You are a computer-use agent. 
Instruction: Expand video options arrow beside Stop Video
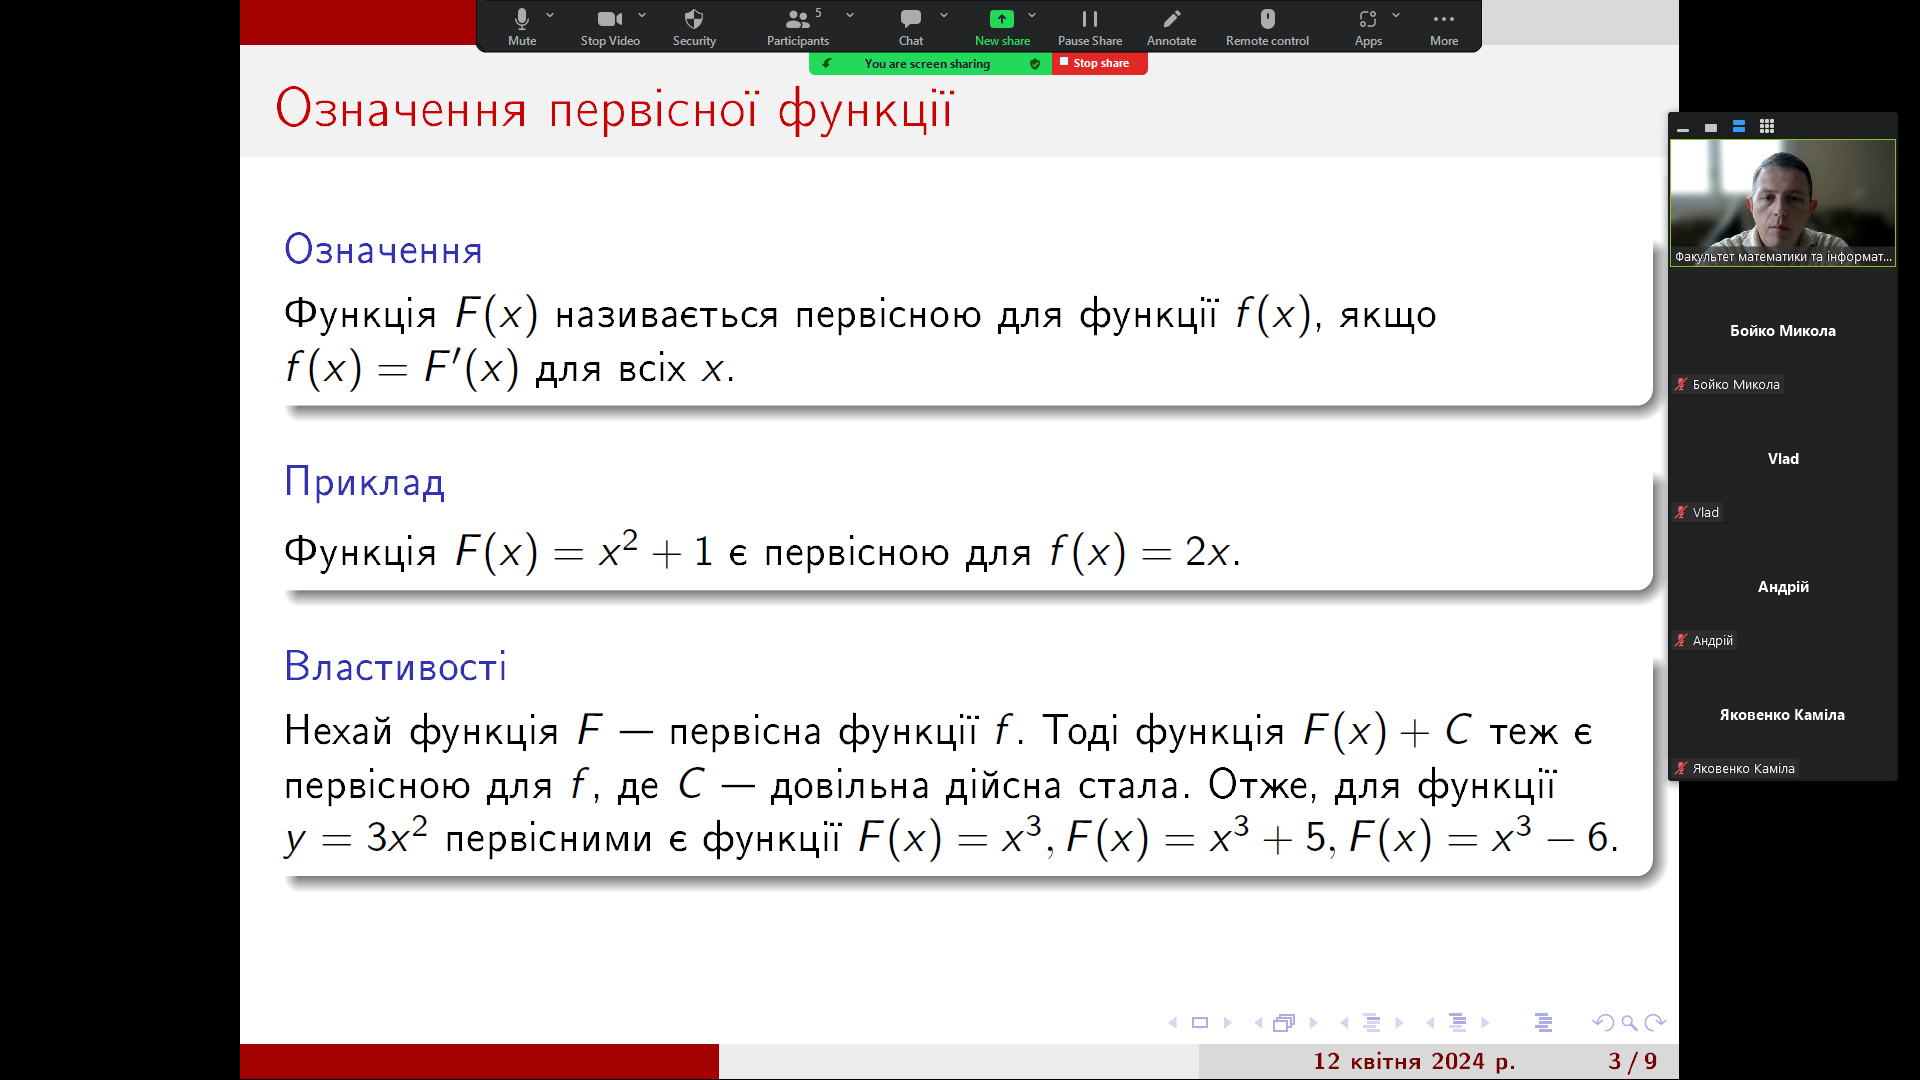click(x=642, y=15)
